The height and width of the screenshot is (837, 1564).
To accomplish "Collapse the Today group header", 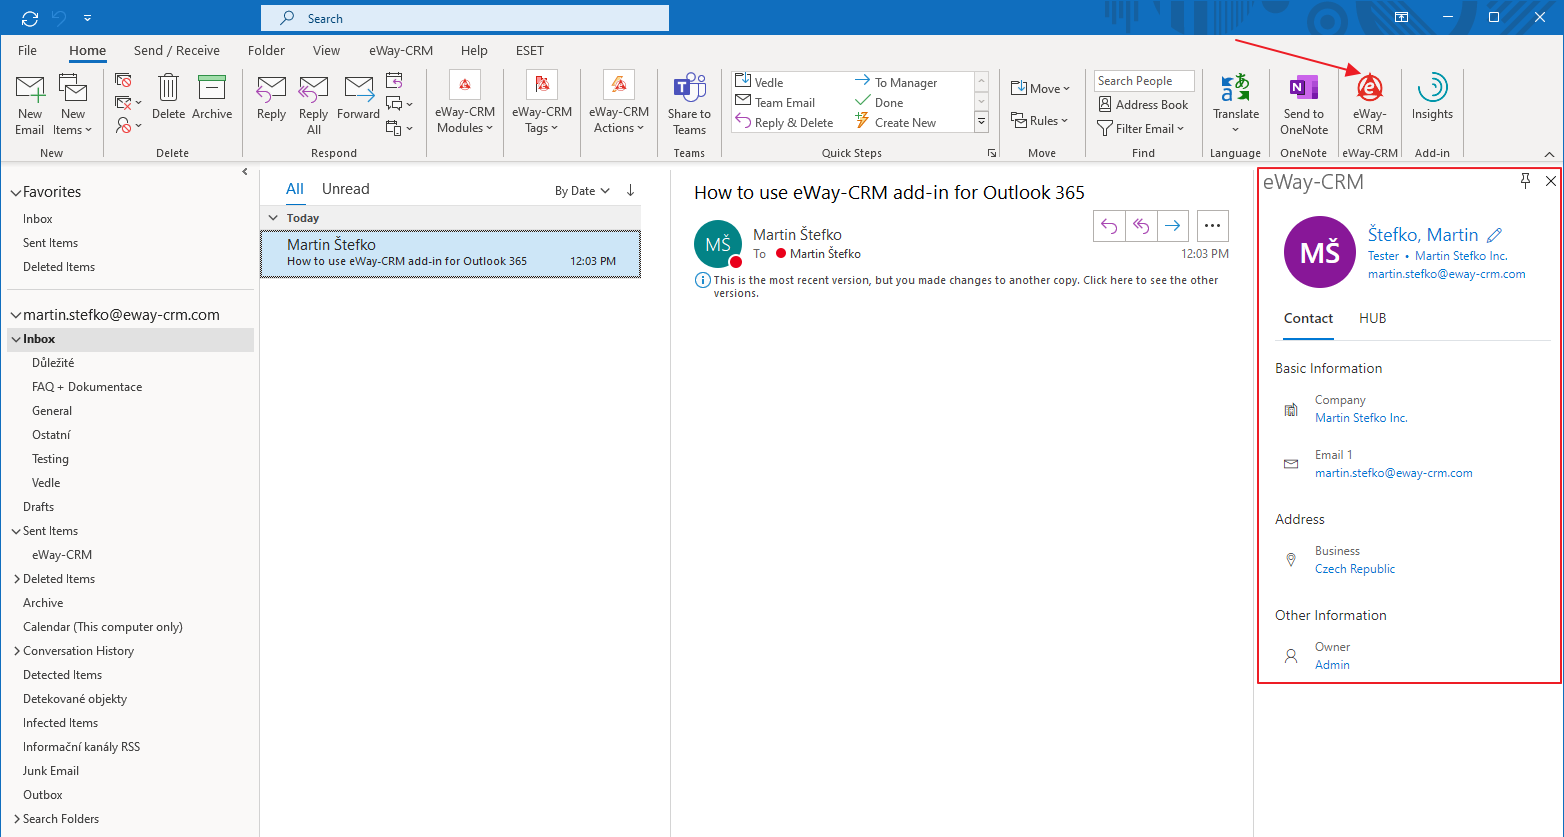I will [x=274, y=217].
